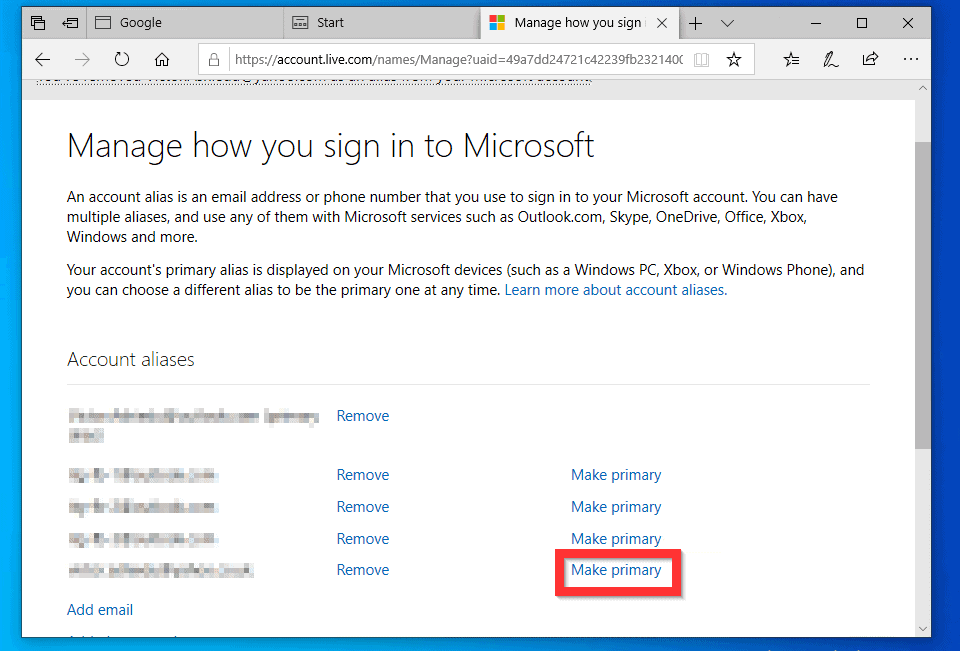Expand the tab previews chevron
960x651 pixels.
[727, 23]
